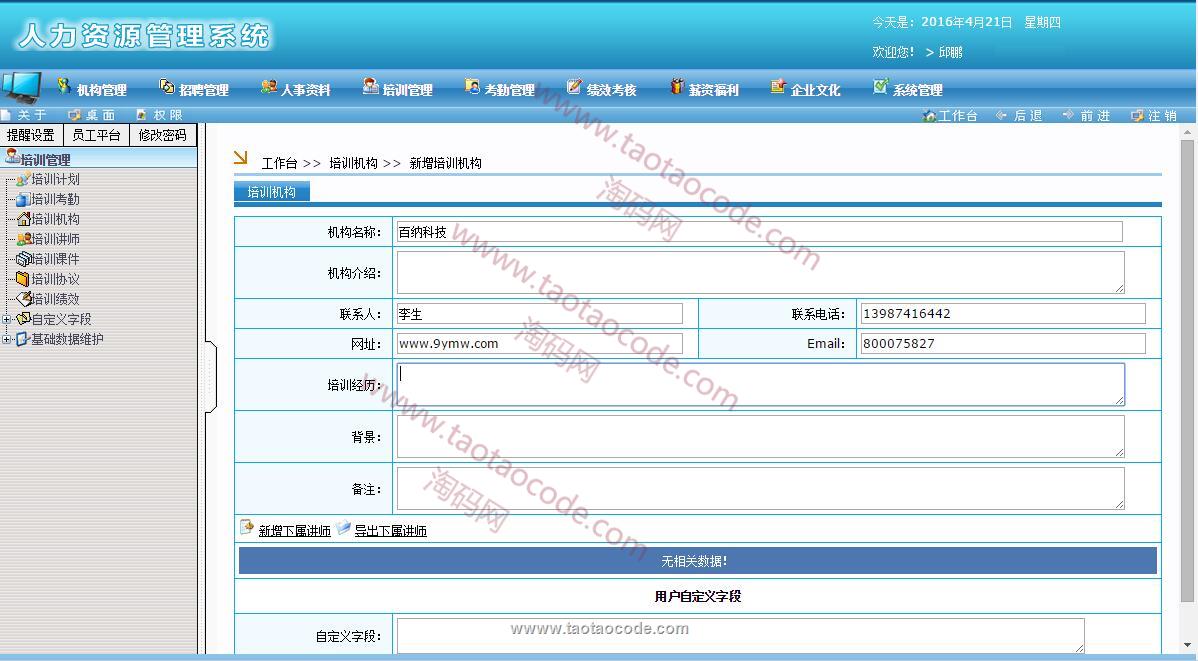
Task: Select 培训计划 in the sidebar tree
Action: coord(55,179)
